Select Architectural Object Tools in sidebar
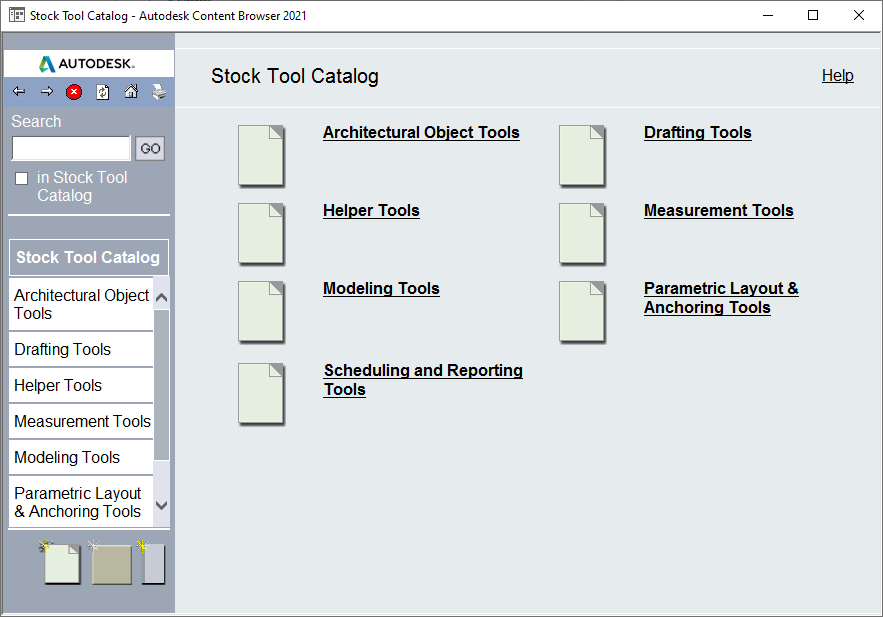This screenshot has width=883, height=617. (x=81, y=304)
